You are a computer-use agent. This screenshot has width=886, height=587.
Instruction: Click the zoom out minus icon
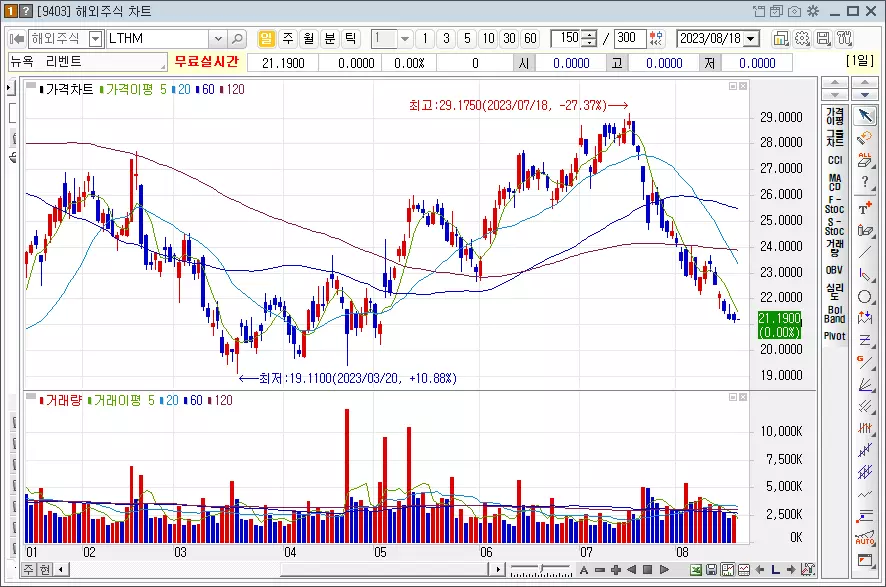click(x=600, y=569)
